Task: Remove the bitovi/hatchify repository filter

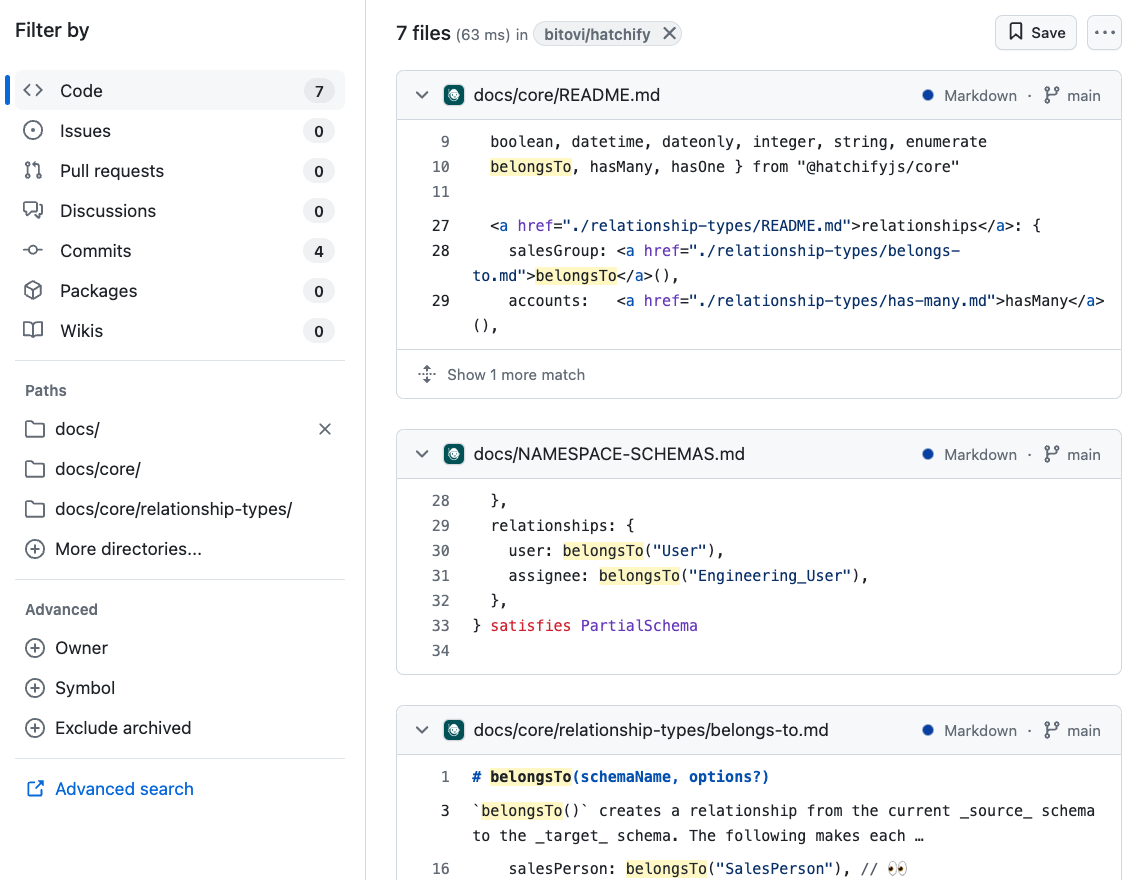Action: [670, 33]
